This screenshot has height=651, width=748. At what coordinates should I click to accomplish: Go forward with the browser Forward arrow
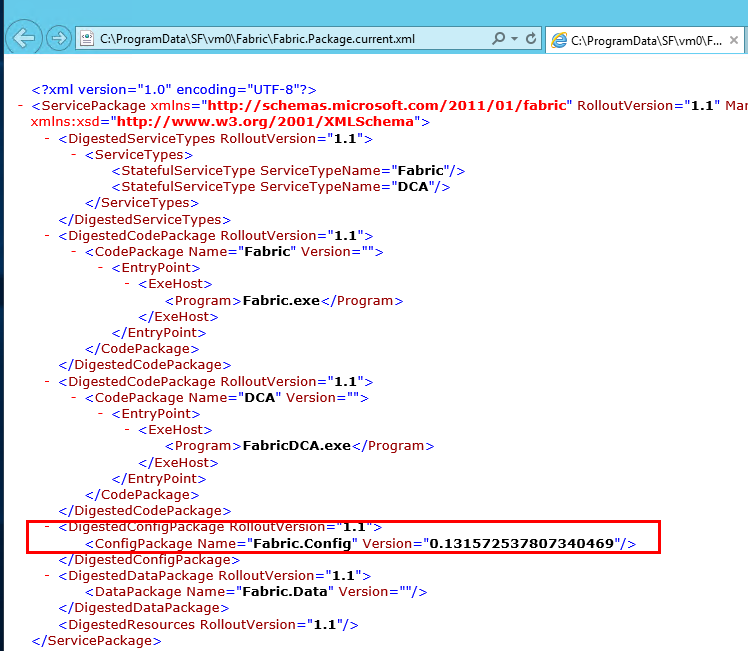(x=59, y=38)
